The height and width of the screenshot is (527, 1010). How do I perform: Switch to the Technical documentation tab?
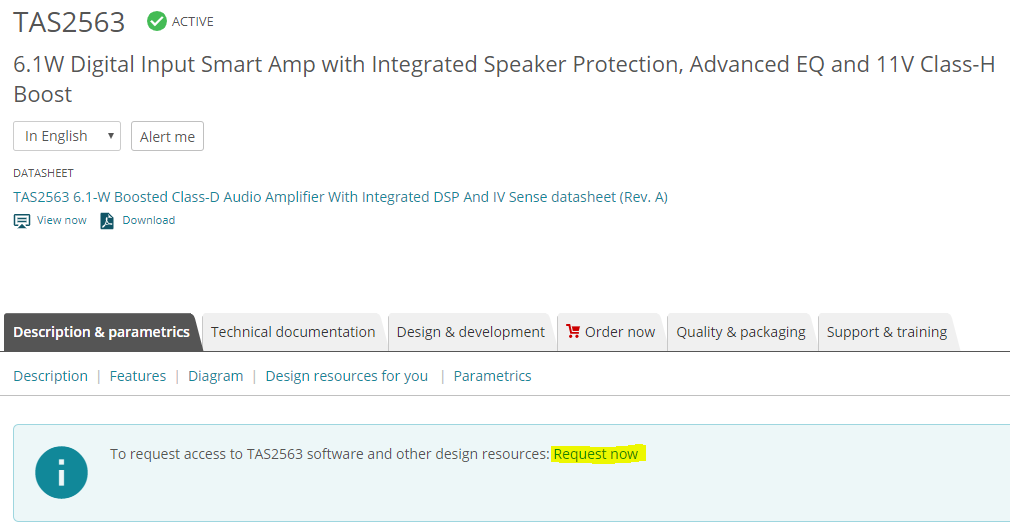tap(293, 332)
